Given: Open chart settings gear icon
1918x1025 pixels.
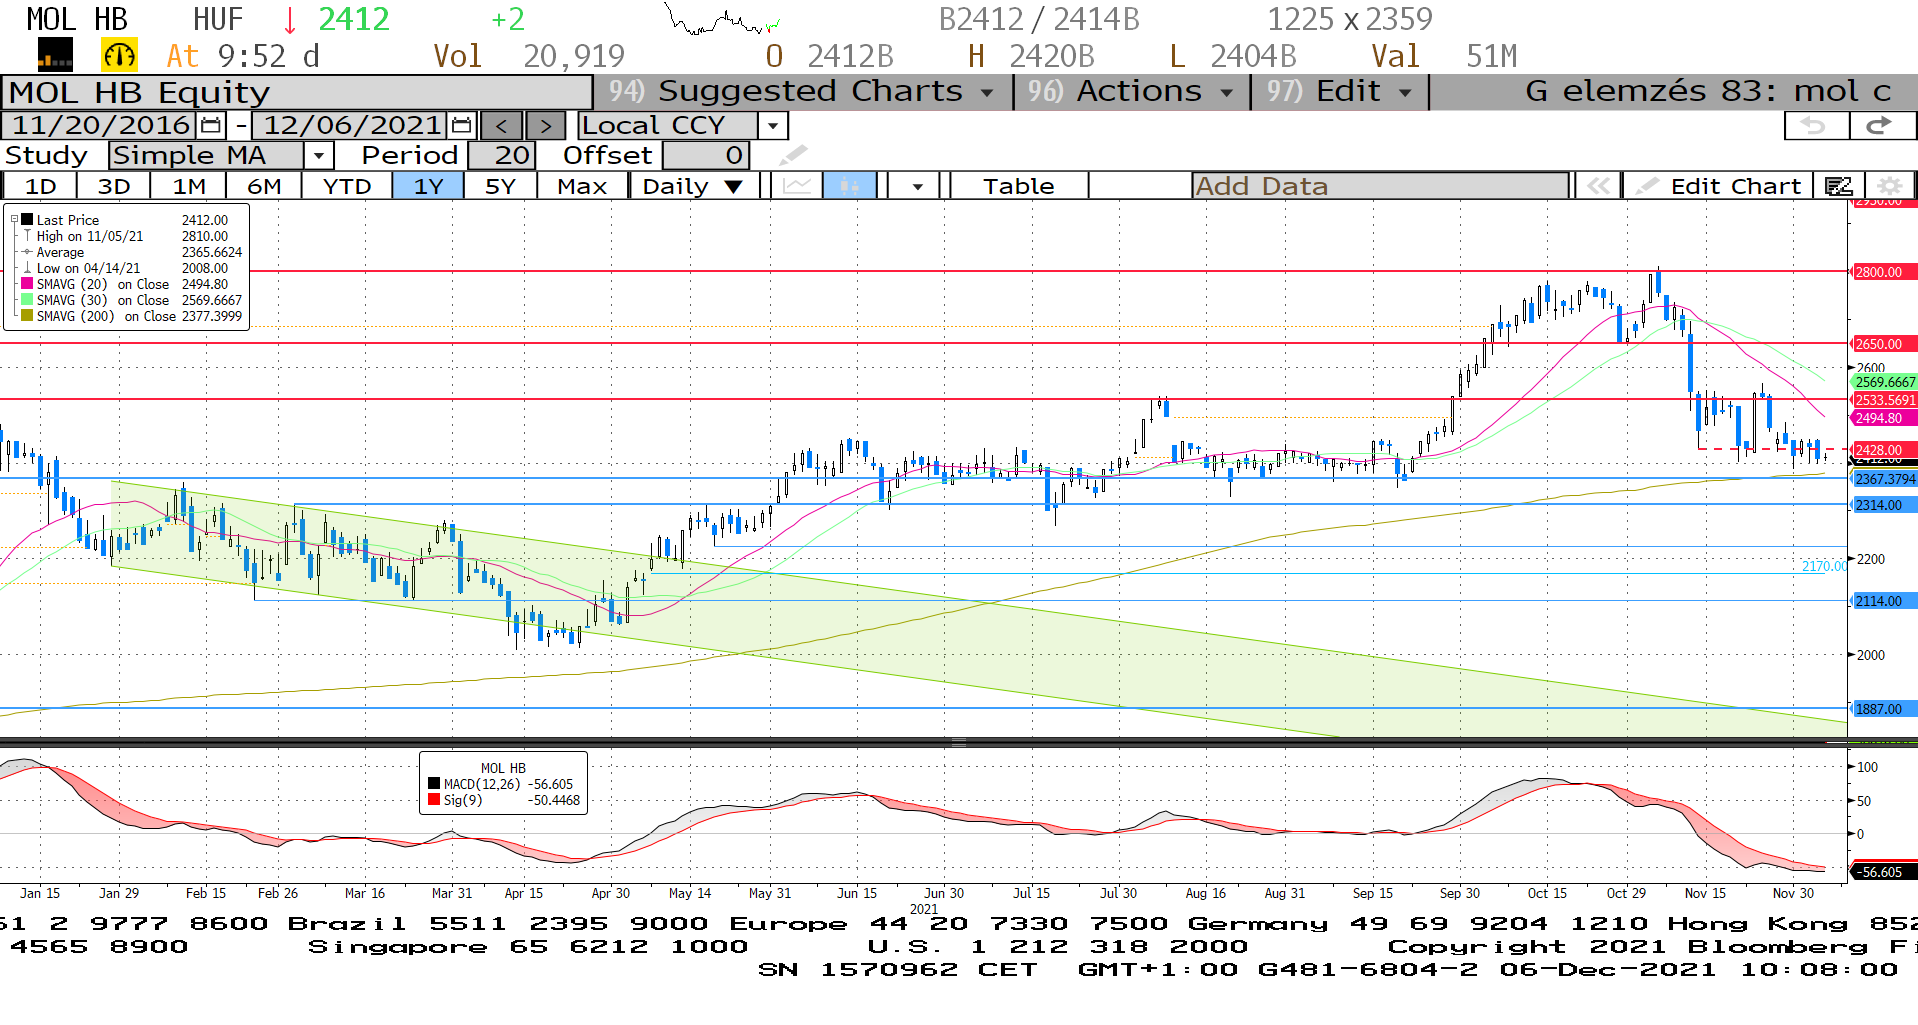Looking at the screenshot, I should pos(1889,186).
